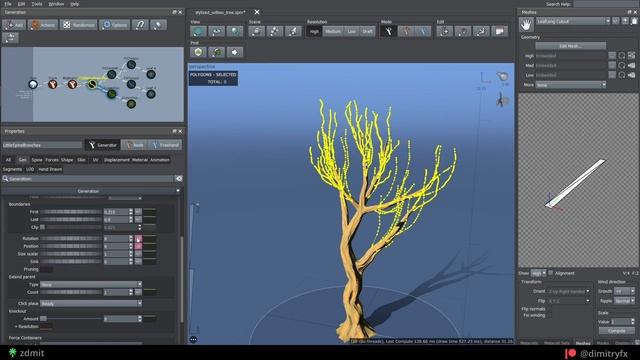
Task: Select the Freehand mode icon in Mode group
Action: (x=424, y=31)
